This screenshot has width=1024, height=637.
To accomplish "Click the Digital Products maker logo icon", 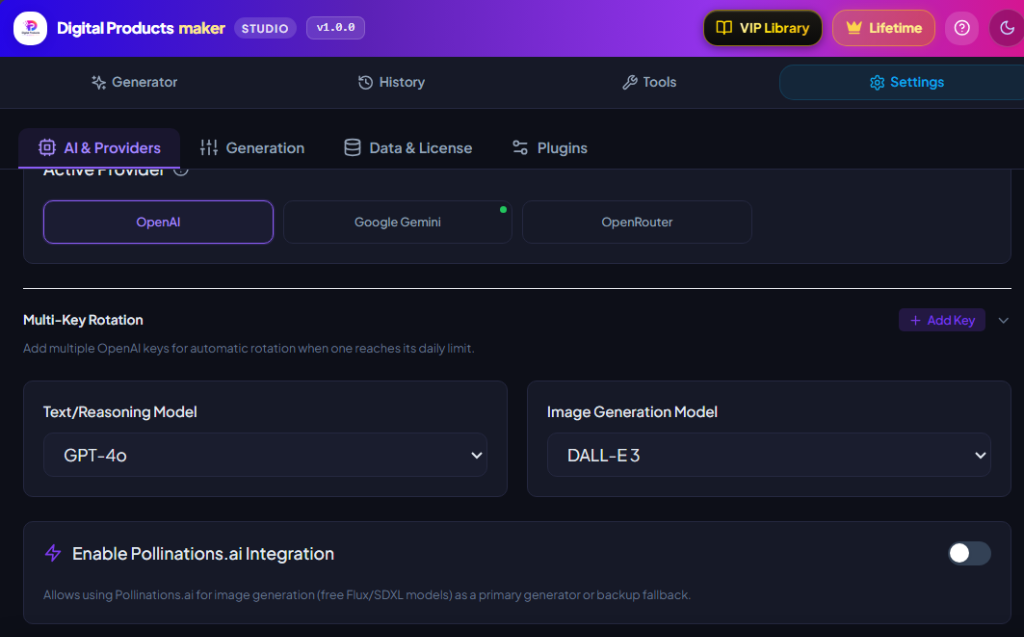I will click(x=30, y=28).
